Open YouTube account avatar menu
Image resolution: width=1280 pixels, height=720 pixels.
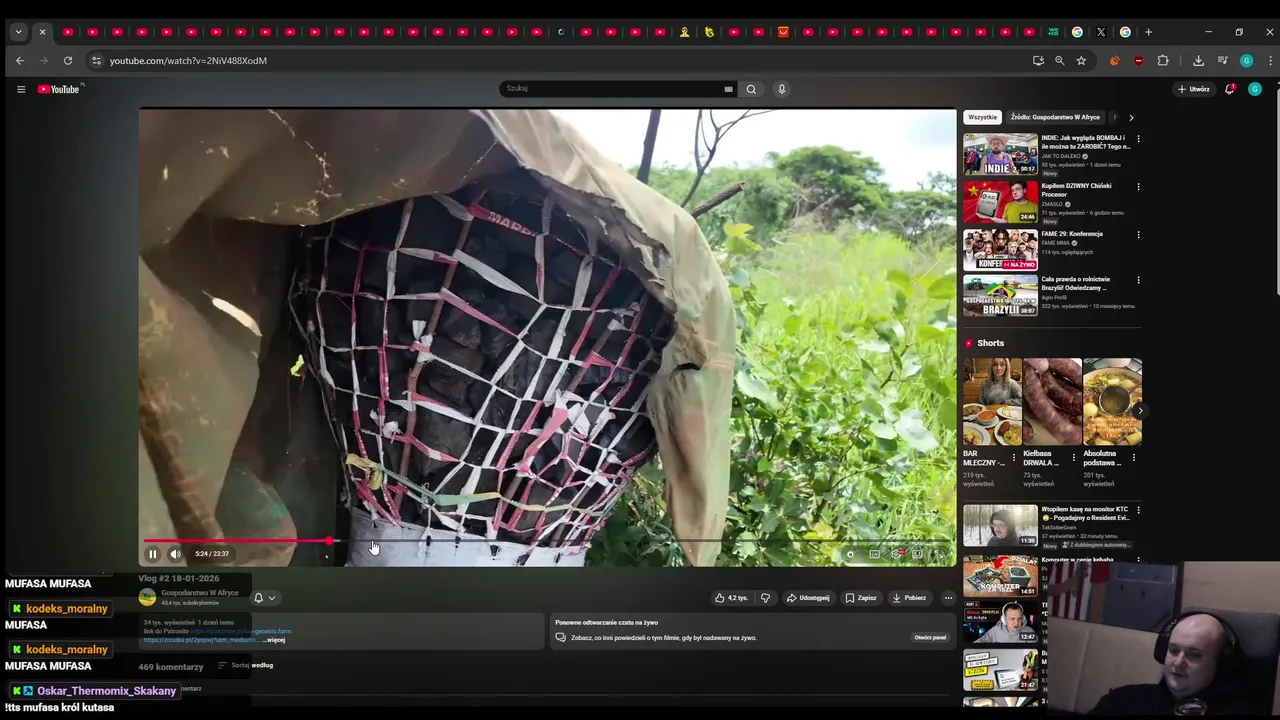pos(1255,89)
